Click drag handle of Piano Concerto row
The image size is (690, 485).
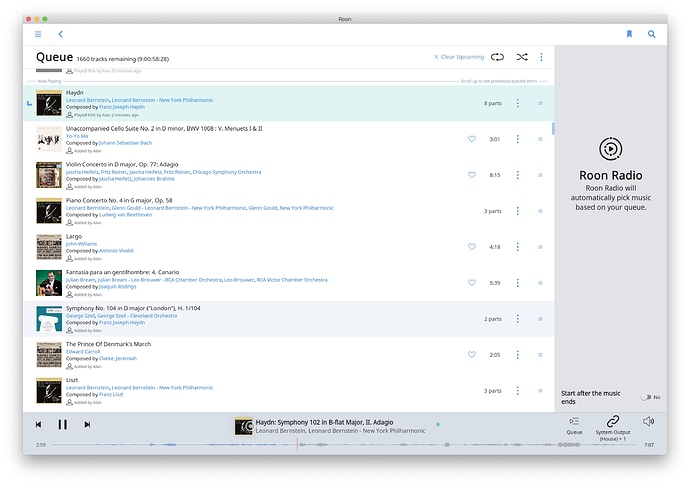(540, 211)
